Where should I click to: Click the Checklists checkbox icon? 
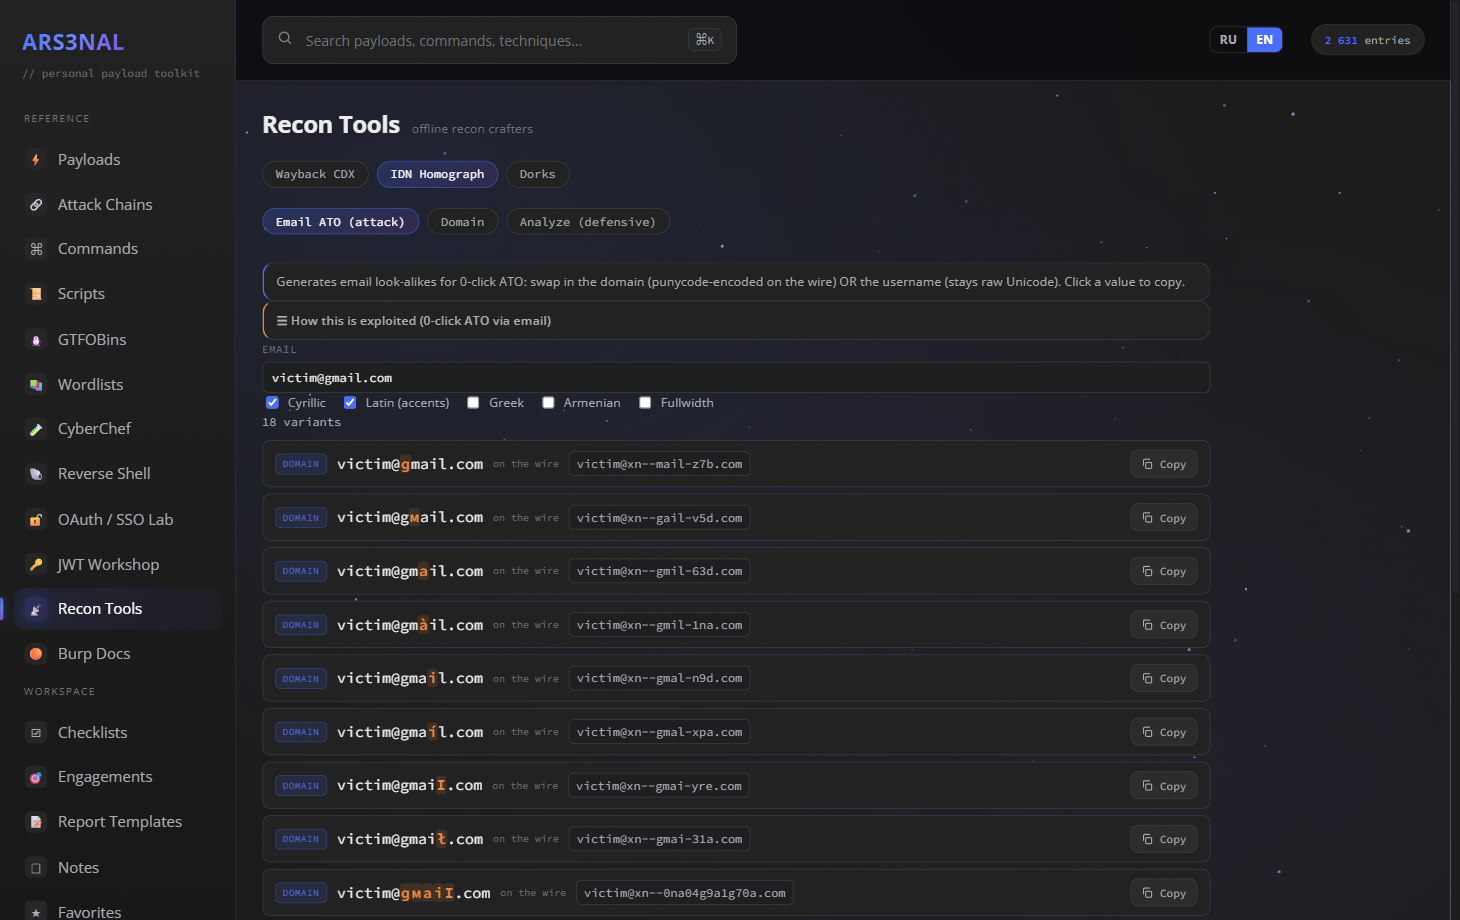pyautogui.click(x=36, y=733)
